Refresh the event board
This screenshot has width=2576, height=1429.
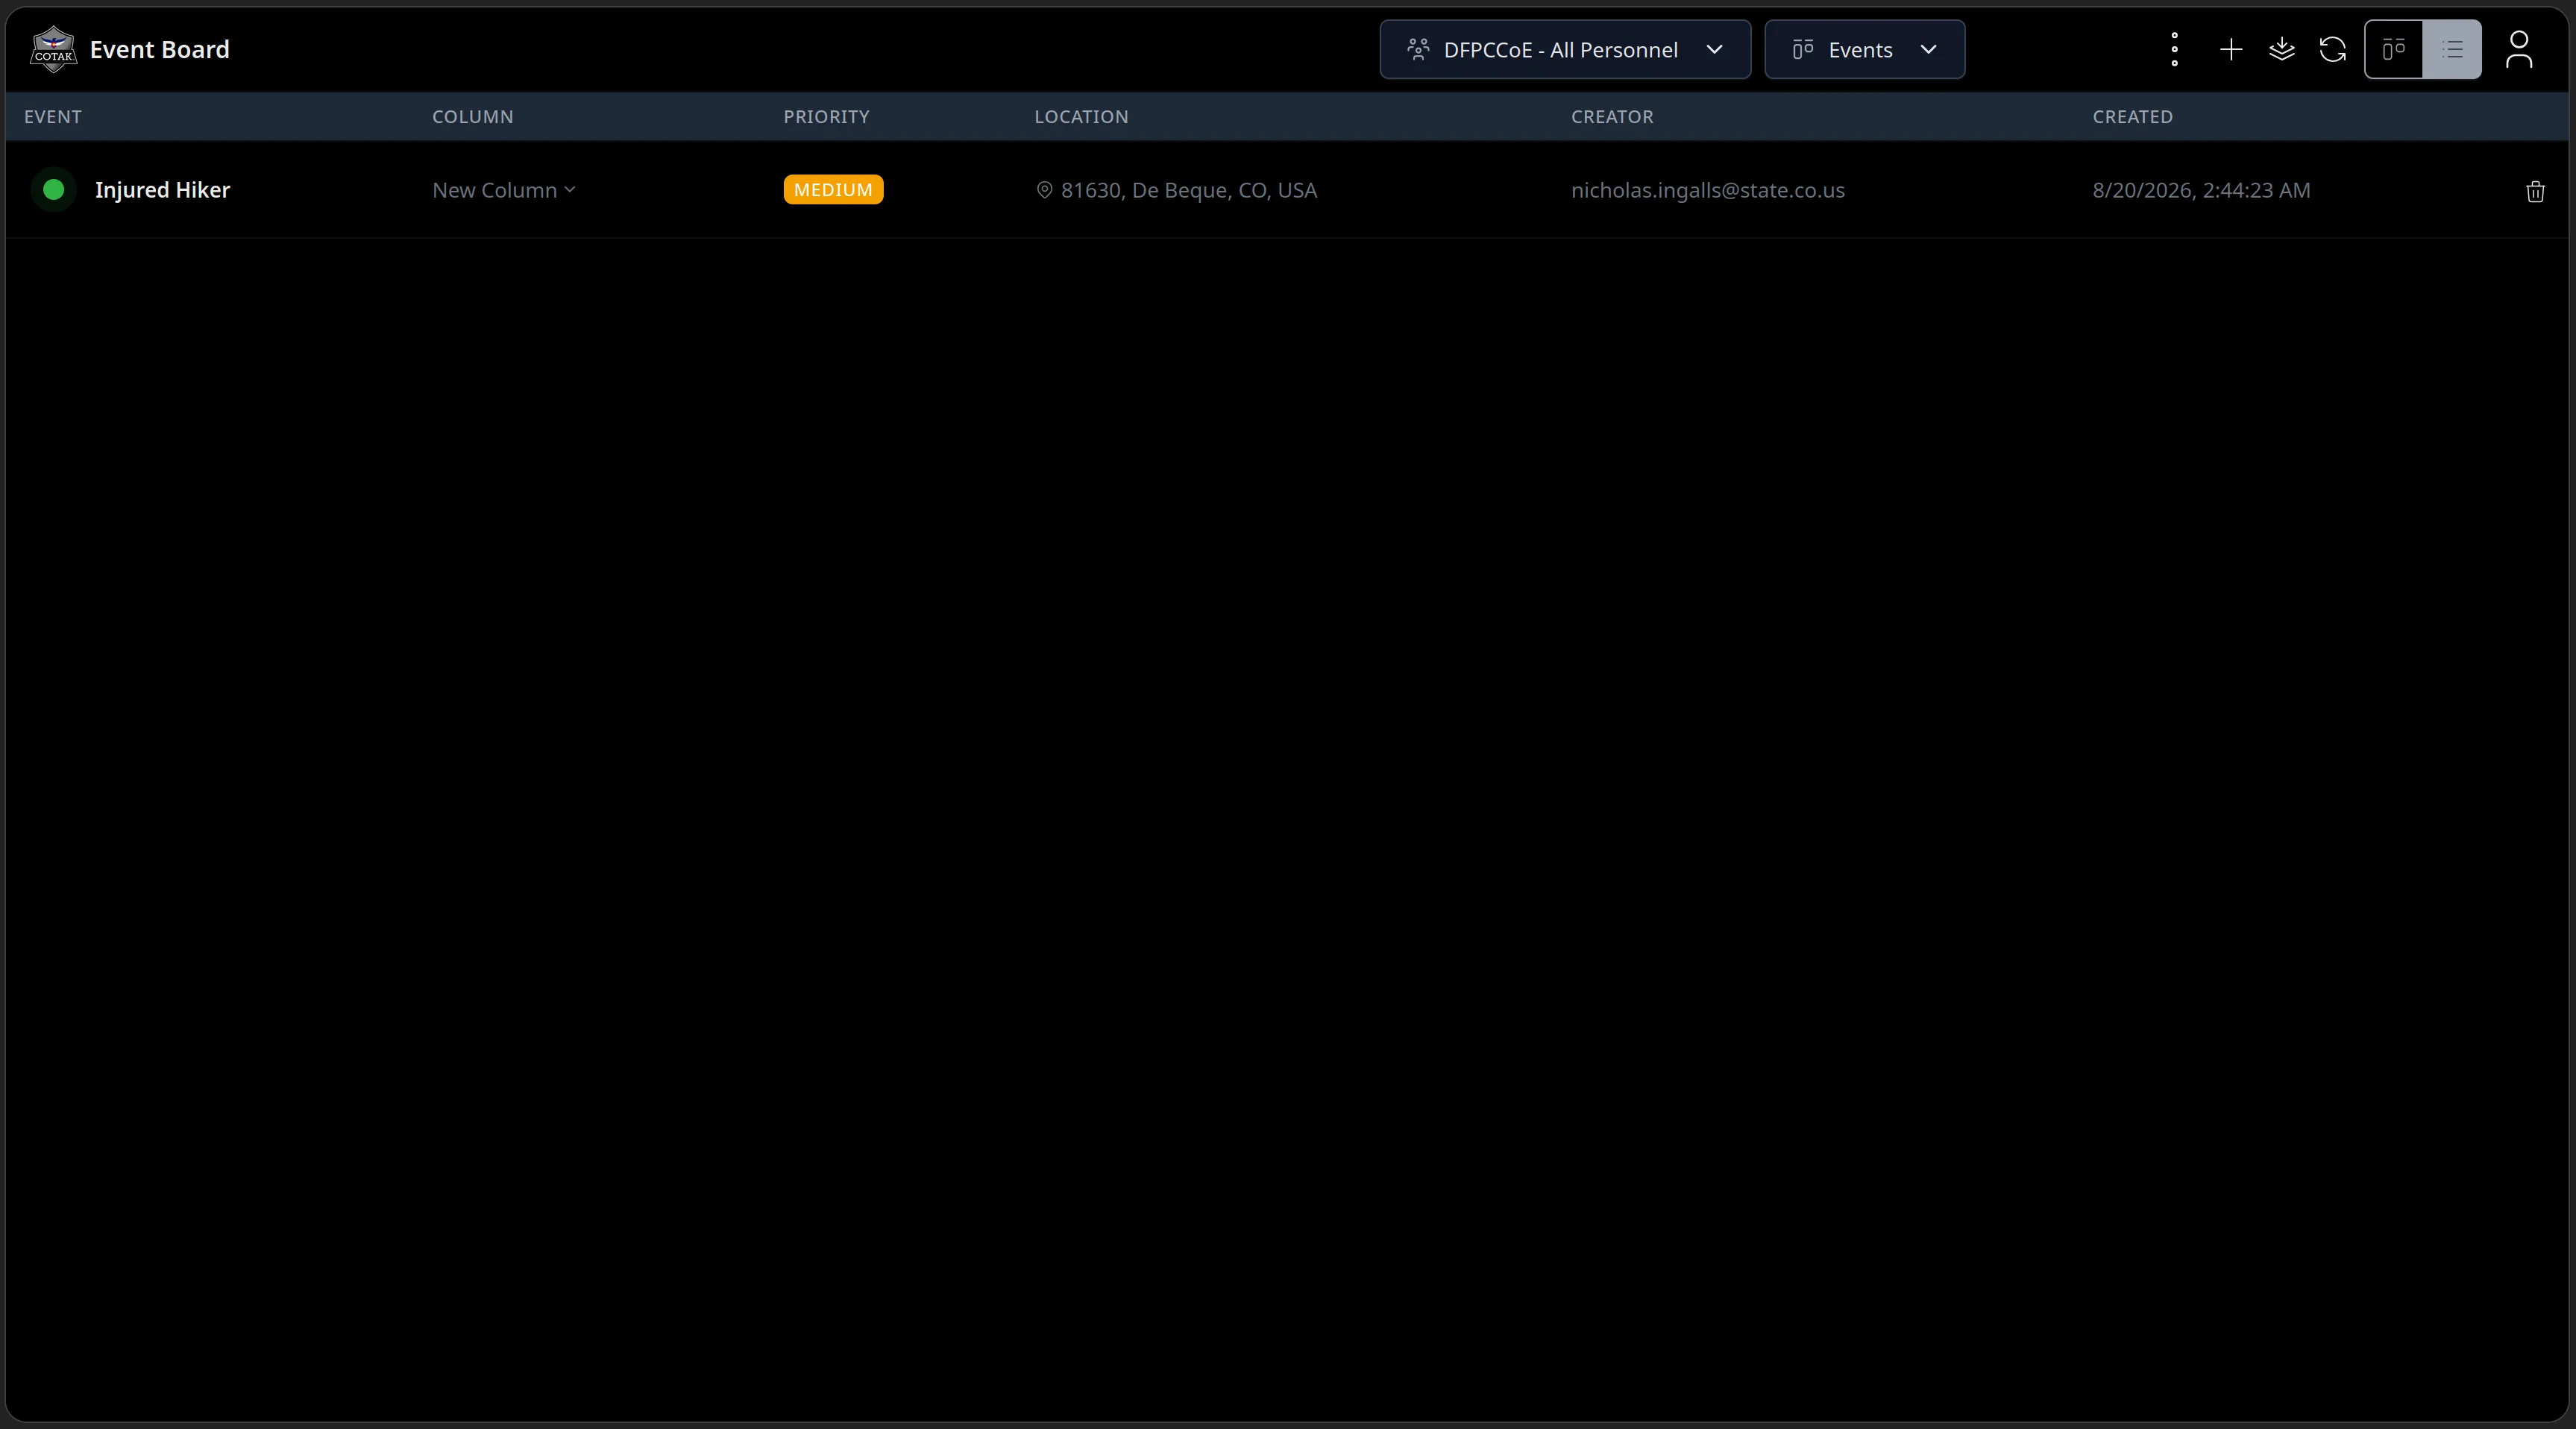coord(2333,49)
